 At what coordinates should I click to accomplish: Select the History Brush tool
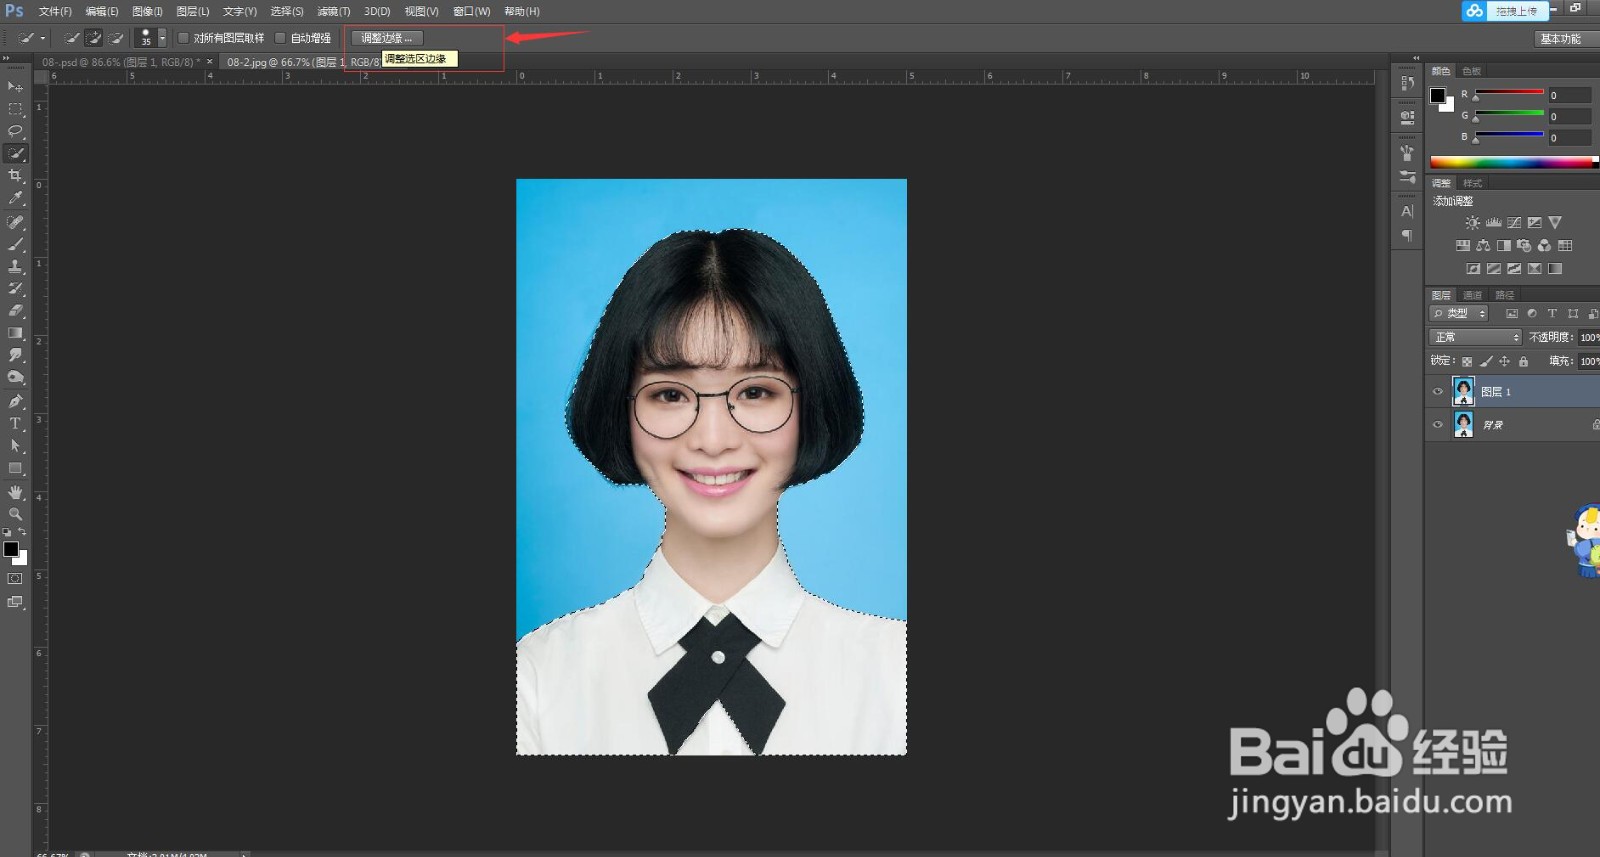tap(15, 288)
